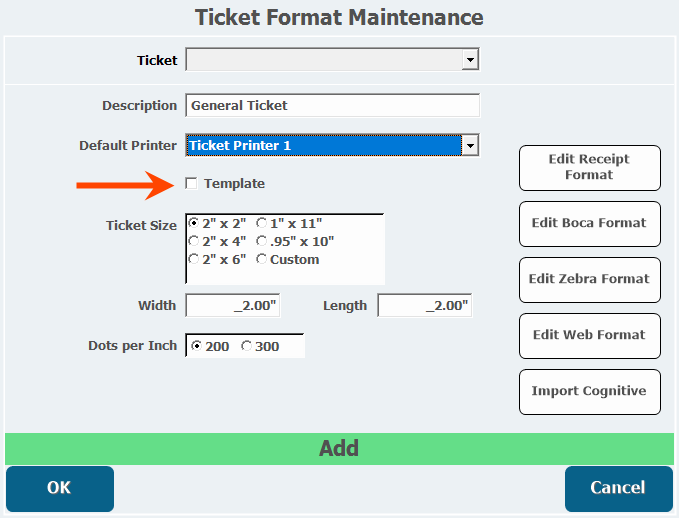Click the Edit Receipt Format button
The height and width of the screenshot is (518, 679).
[589, 167]
